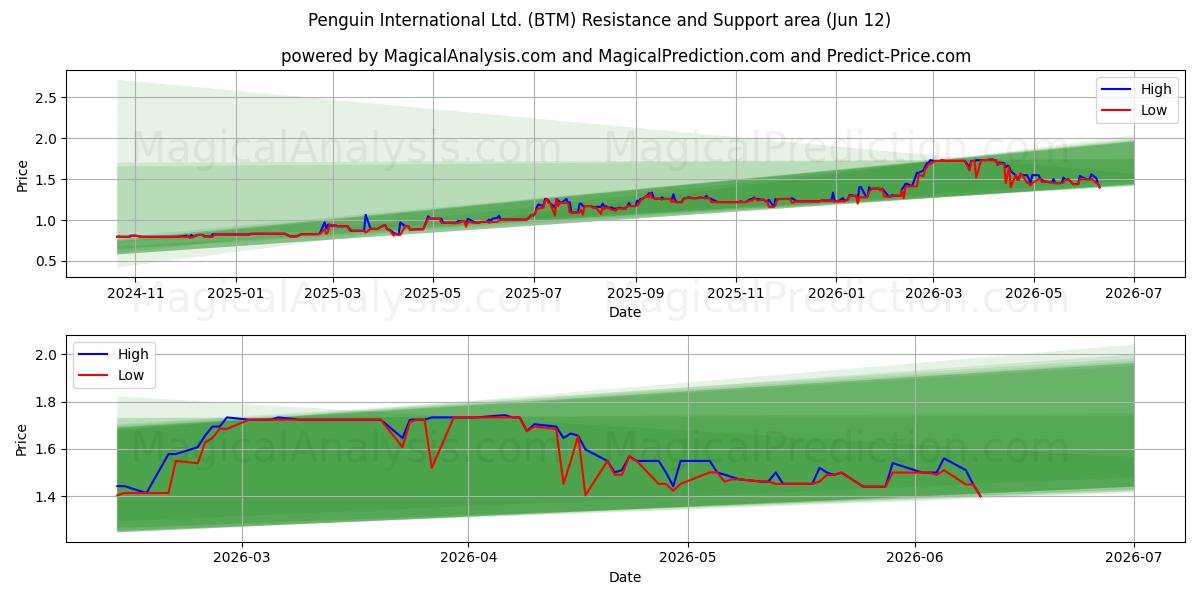The height and width of the screenshot is (600, 1200).
Task: Click the 'Date' axis label under bottom chart
Action: click(x=625, y=577)
